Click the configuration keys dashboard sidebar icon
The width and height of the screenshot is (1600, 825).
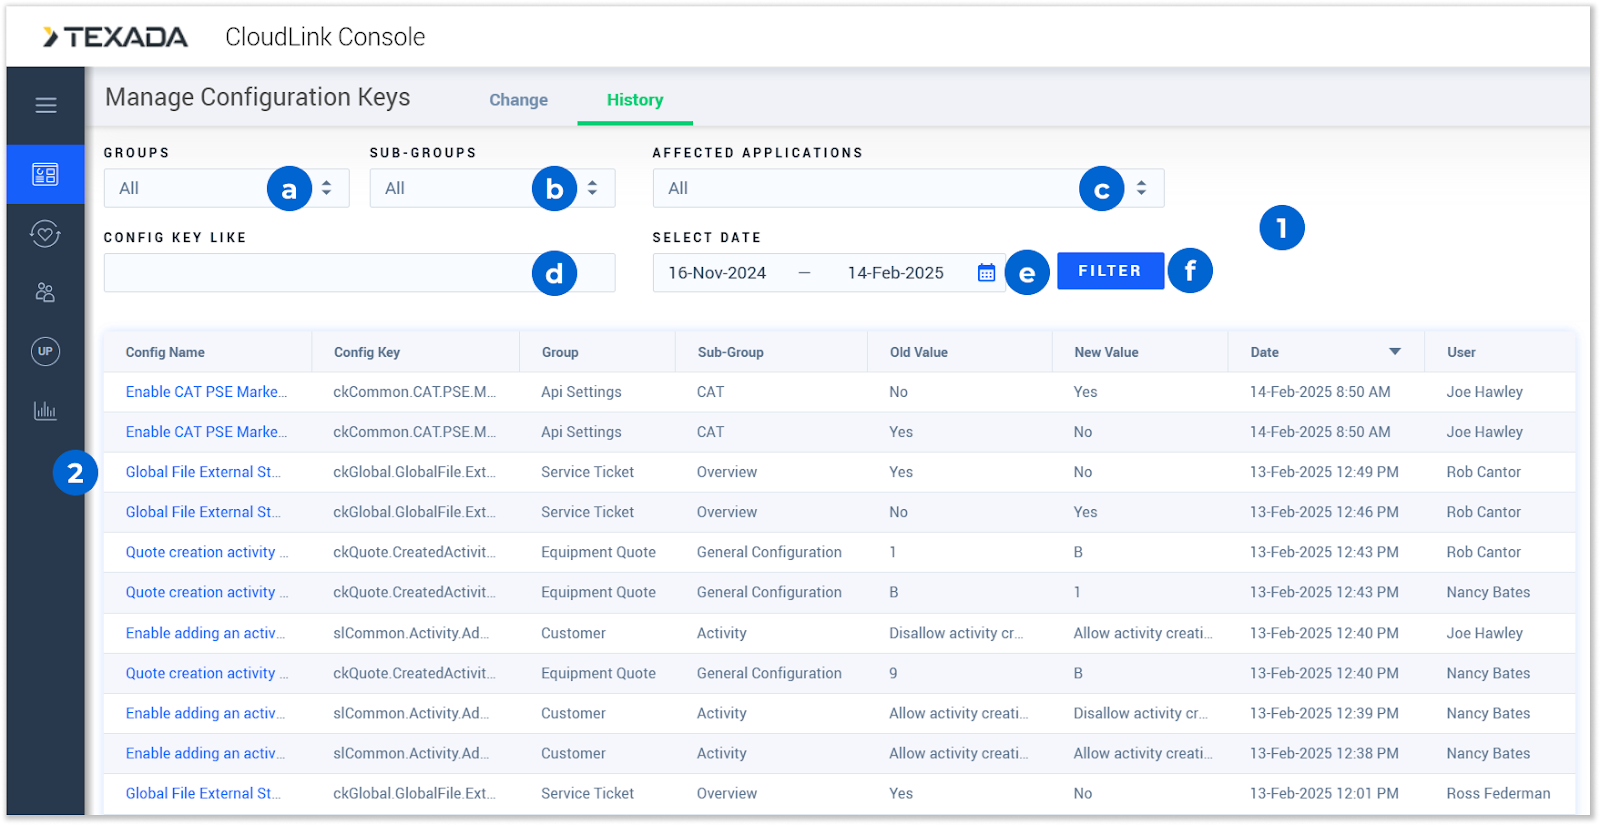[x=46, y=175]
